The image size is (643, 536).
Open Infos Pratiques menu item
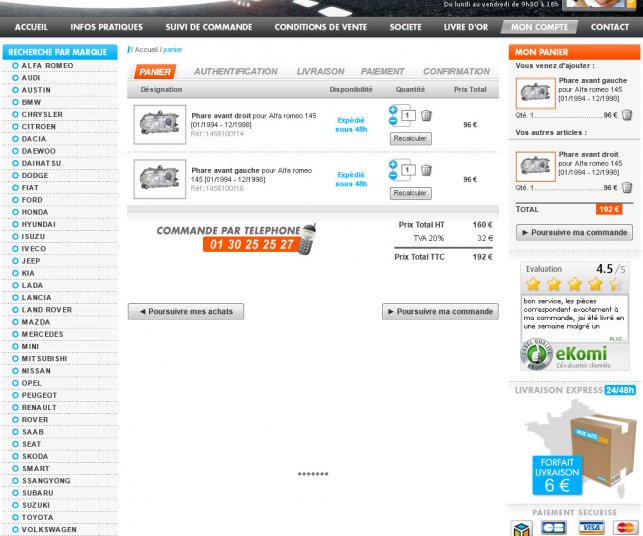point(107,27)
